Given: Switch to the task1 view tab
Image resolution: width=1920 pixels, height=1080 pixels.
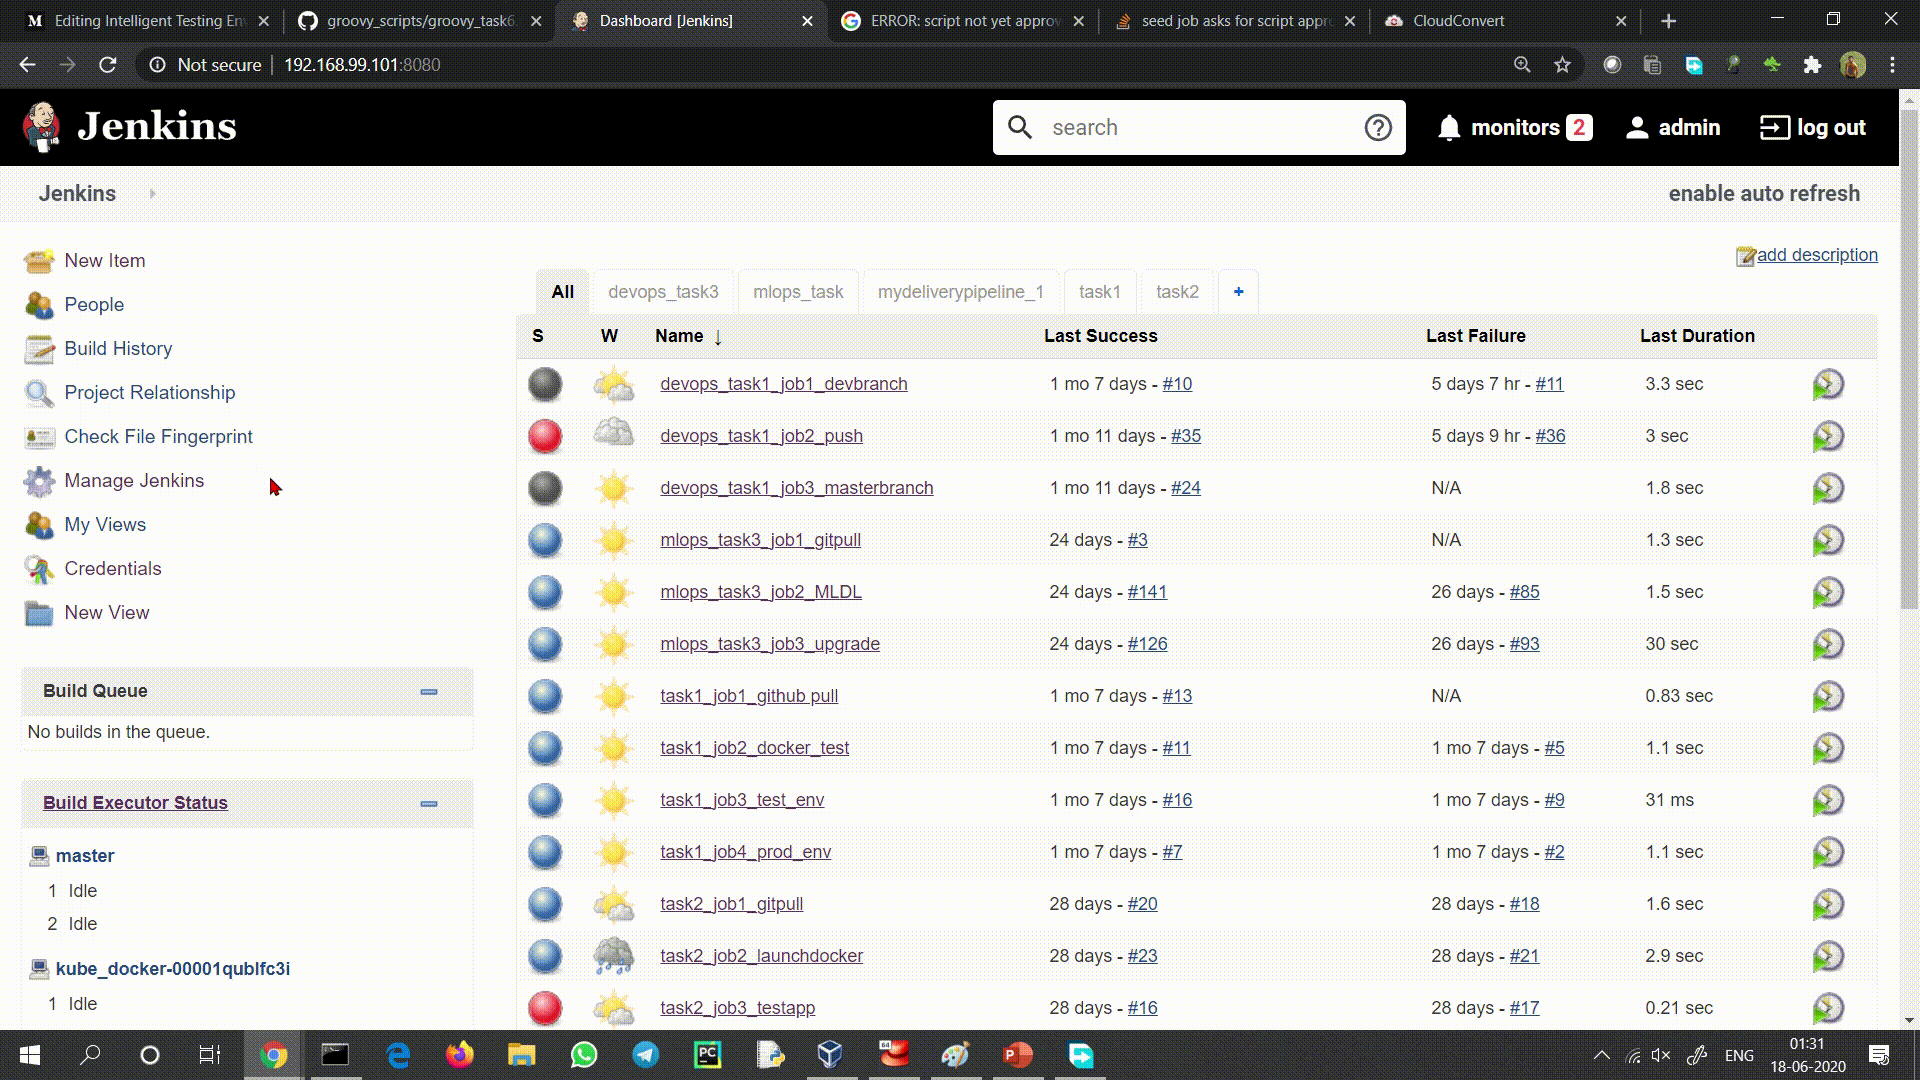Looking at the screenshot, I should [1100, 292].
